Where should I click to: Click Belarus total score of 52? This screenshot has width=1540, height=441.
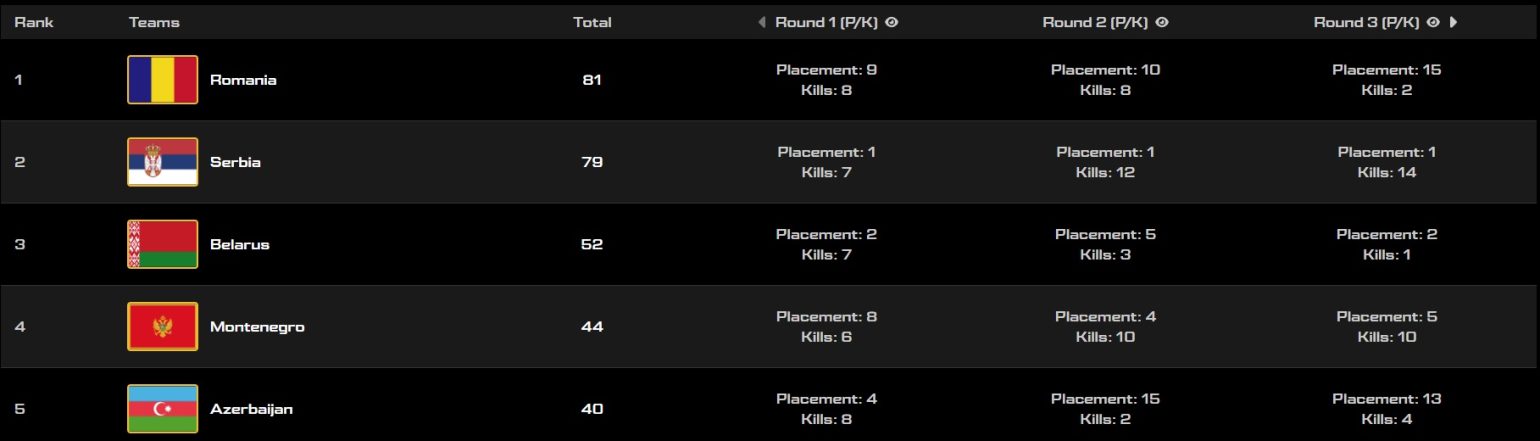592,244
